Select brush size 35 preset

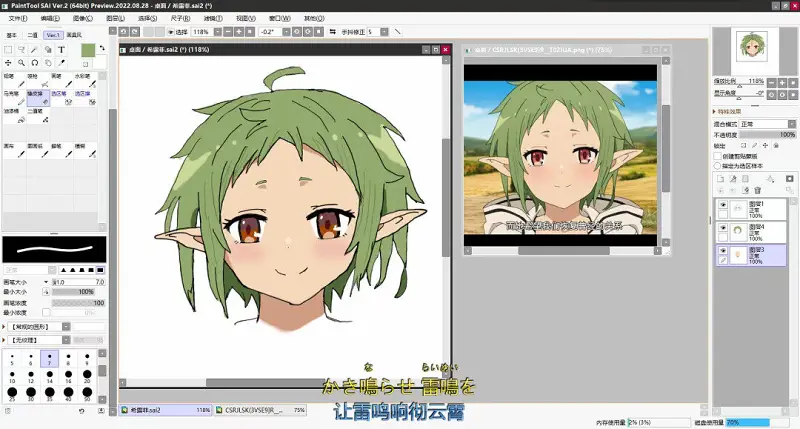pyautogui.click(x=49, y=394)
